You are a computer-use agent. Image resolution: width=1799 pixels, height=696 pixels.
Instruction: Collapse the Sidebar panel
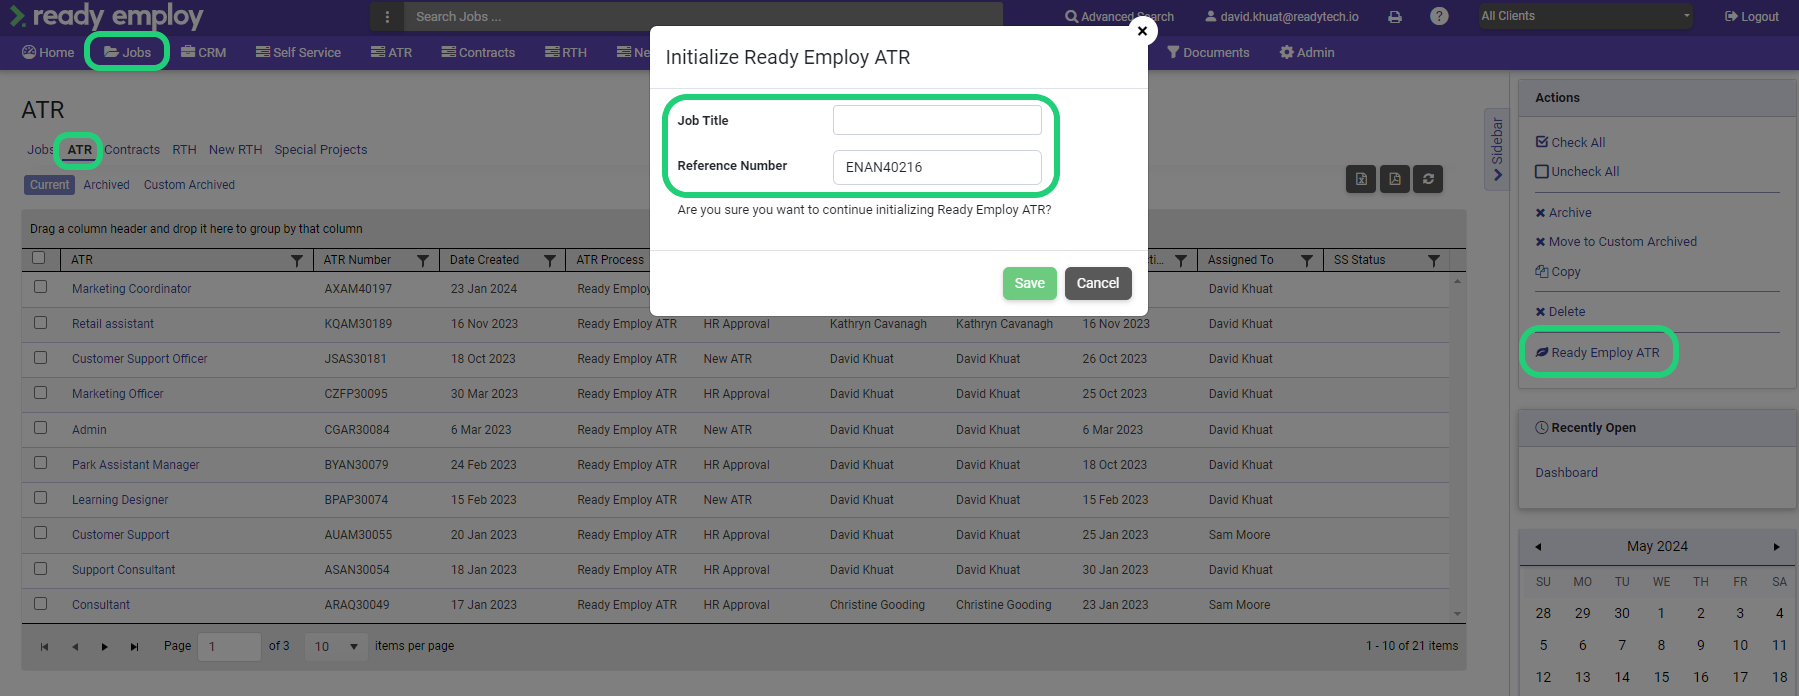click(x=1497, y=149)
